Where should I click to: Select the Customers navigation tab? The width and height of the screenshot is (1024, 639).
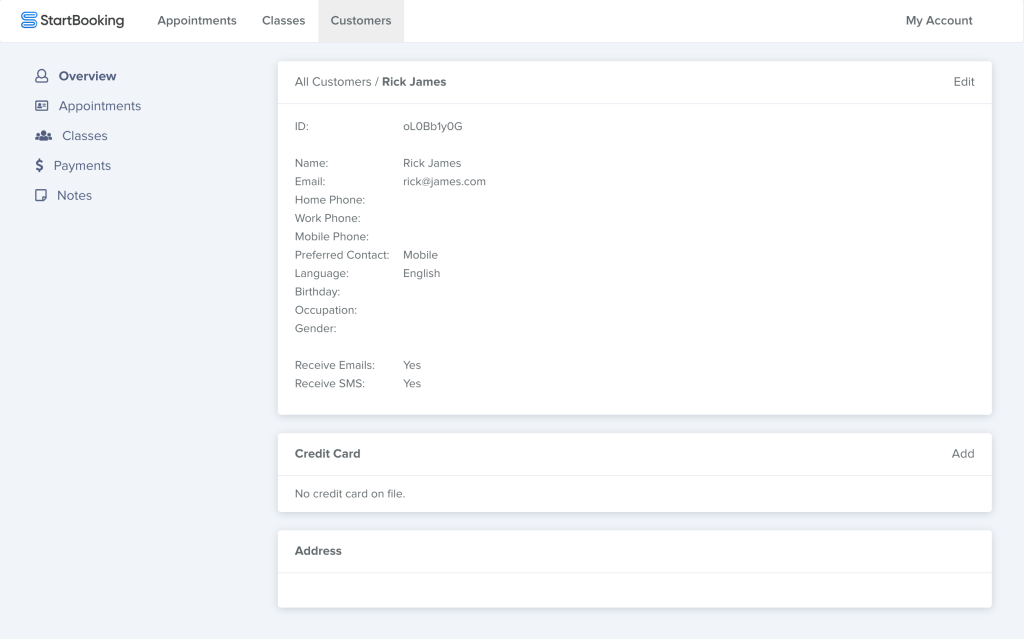(361, 21)
